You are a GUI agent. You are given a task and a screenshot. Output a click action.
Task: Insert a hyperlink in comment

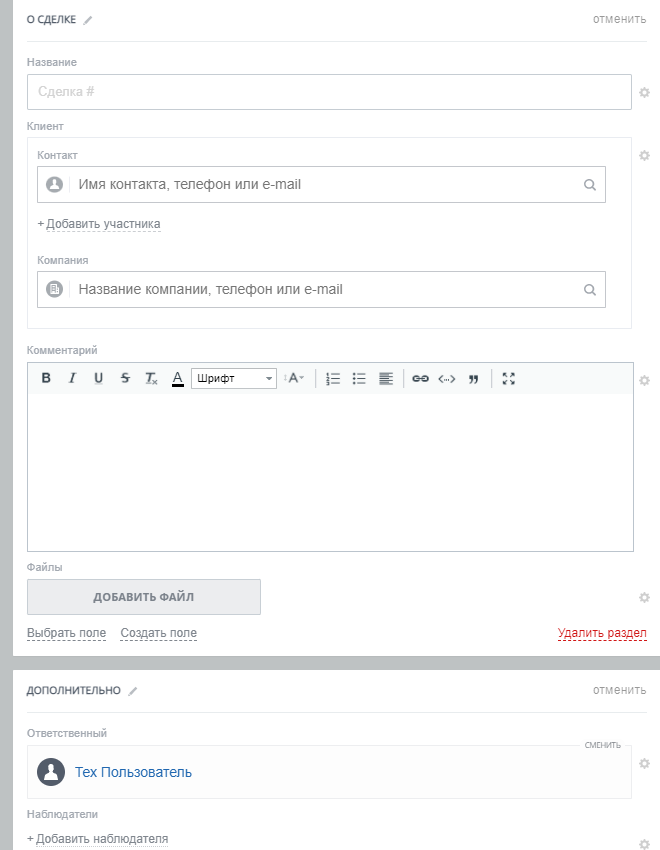pyautogui.click(x=421, y=379)
